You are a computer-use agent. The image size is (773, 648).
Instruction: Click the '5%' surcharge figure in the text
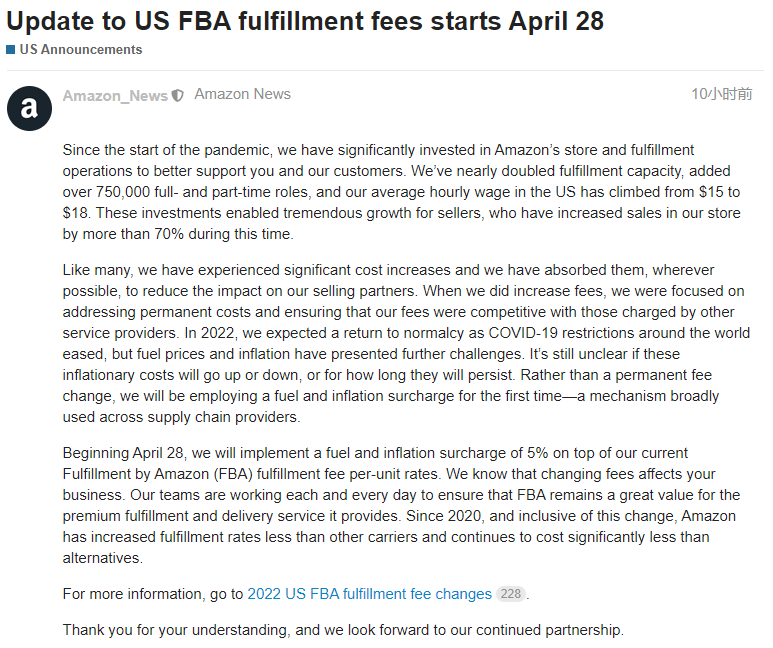point(537,453)
